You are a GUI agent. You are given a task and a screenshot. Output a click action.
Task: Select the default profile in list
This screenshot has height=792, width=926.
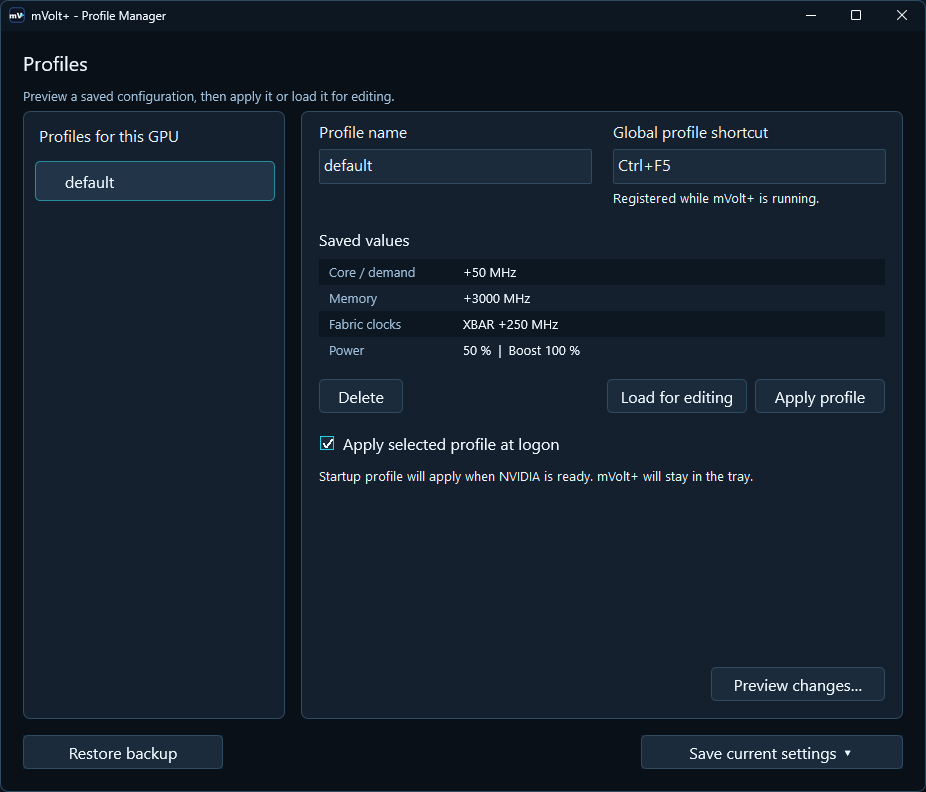155,181
